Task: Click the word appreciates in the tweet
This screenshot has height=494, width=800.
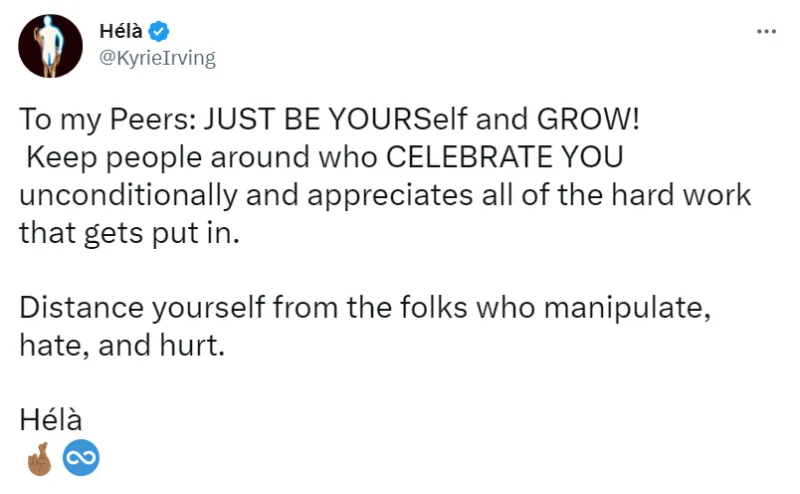Action: (390, 196)
